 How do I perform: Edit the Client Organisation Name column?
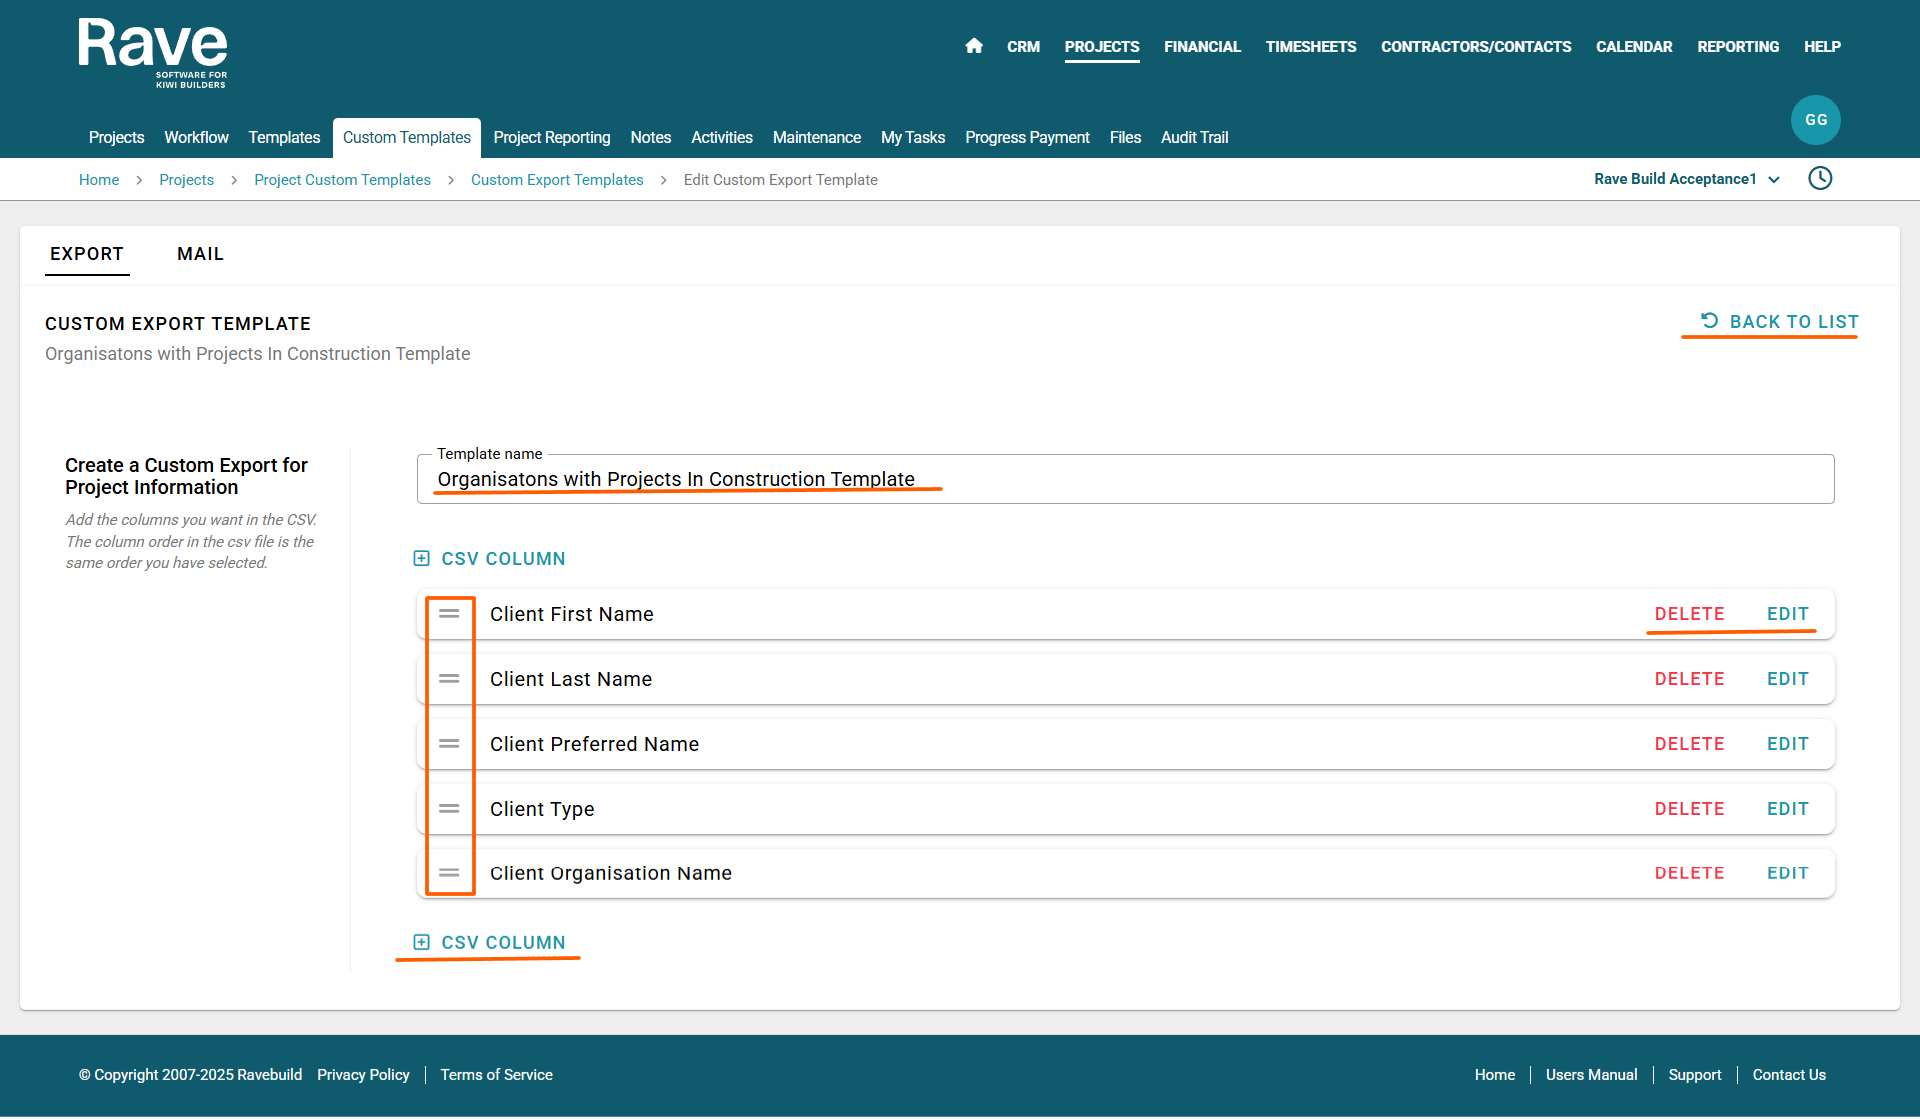click(x=1787, y=873)
